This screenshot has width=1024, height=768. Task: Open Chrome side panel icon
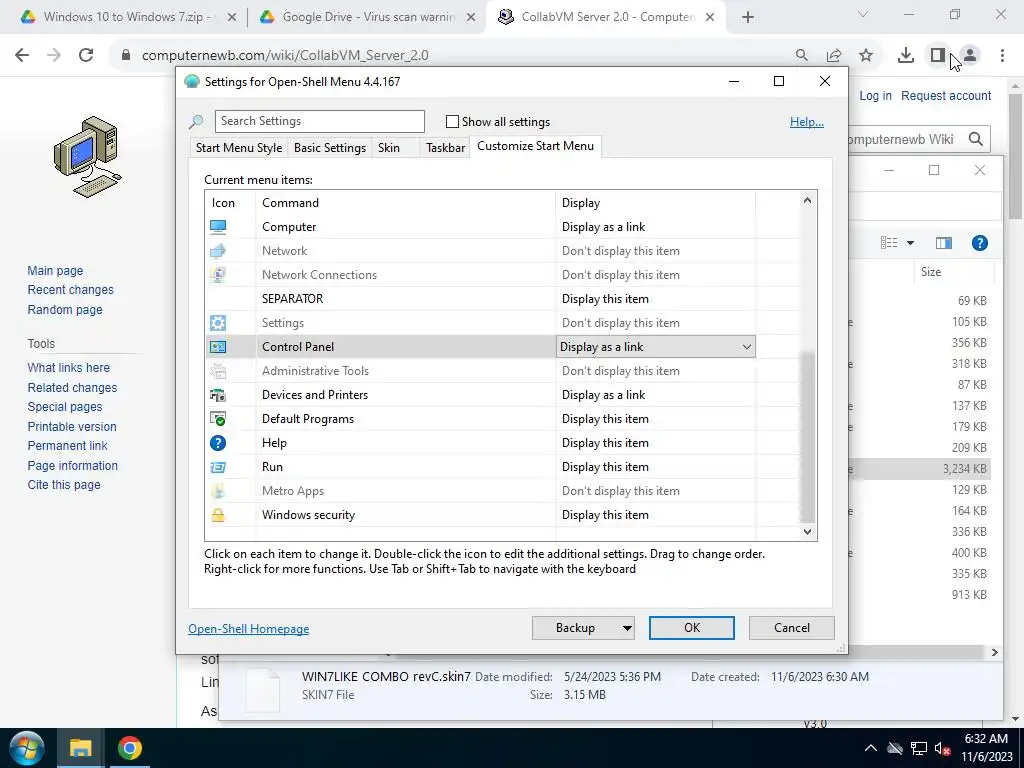click(937, 56)
